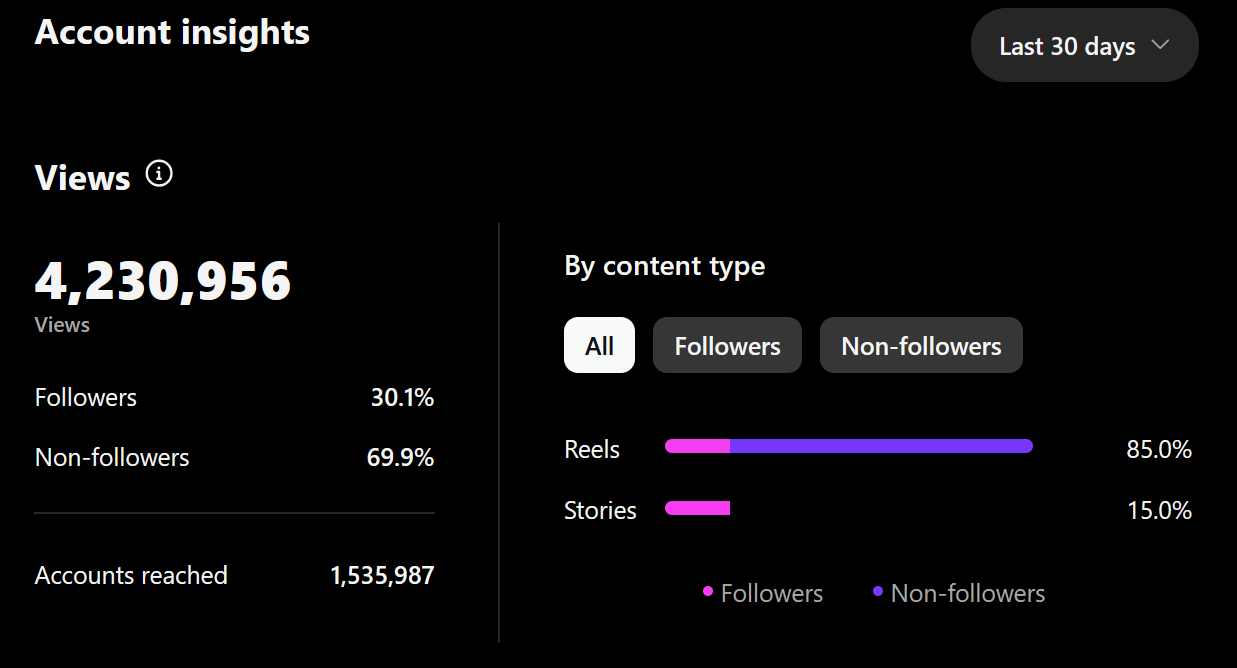Click the Stories pink bar

pyautogui.click(x=698, y=508)
